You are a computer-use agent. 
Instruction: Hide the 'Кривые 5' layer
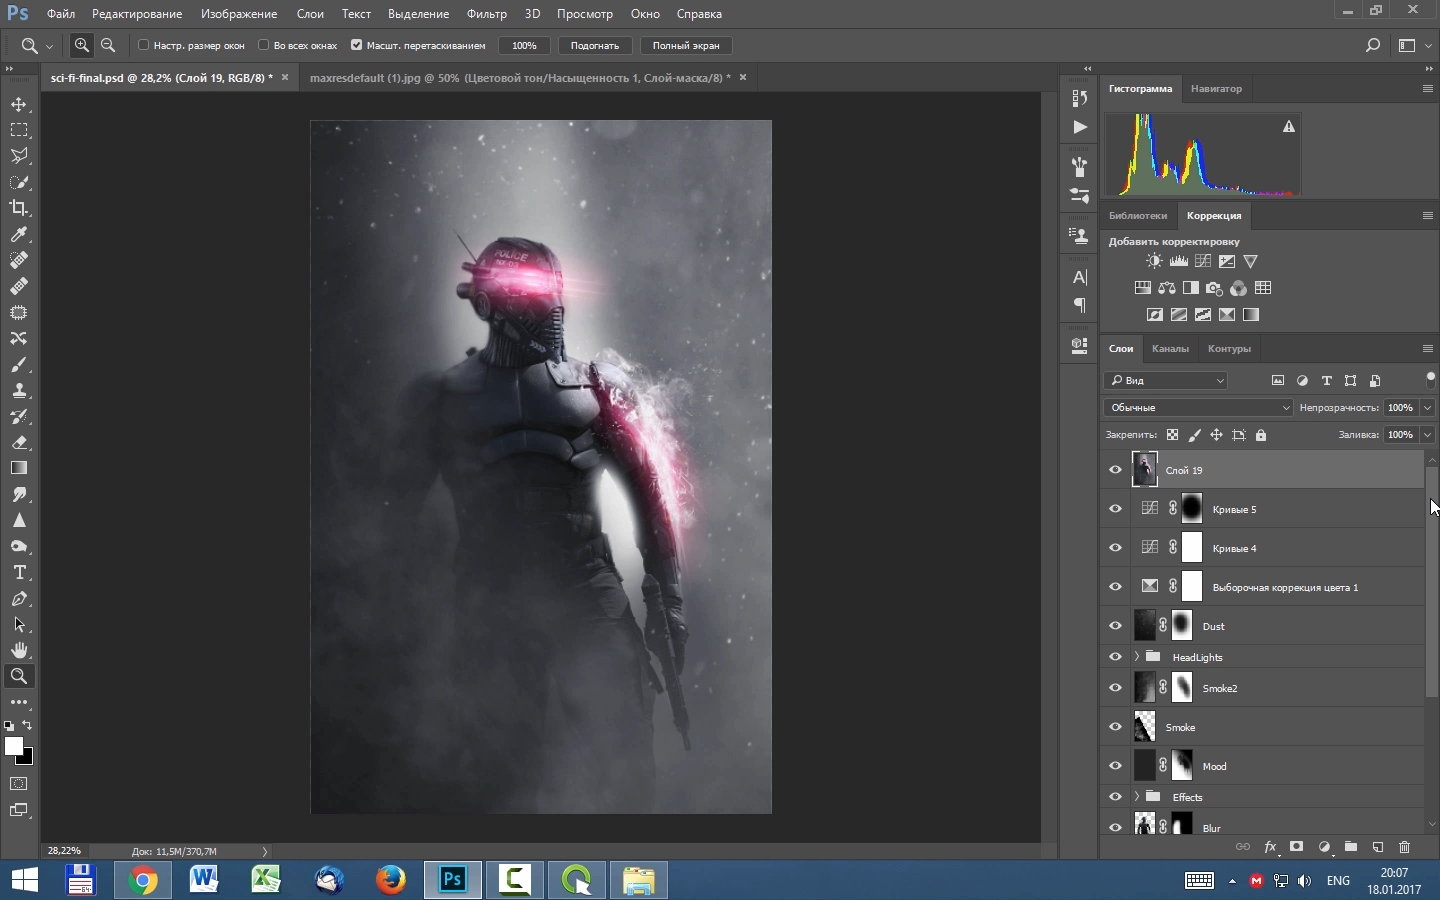click(1116, 509)
